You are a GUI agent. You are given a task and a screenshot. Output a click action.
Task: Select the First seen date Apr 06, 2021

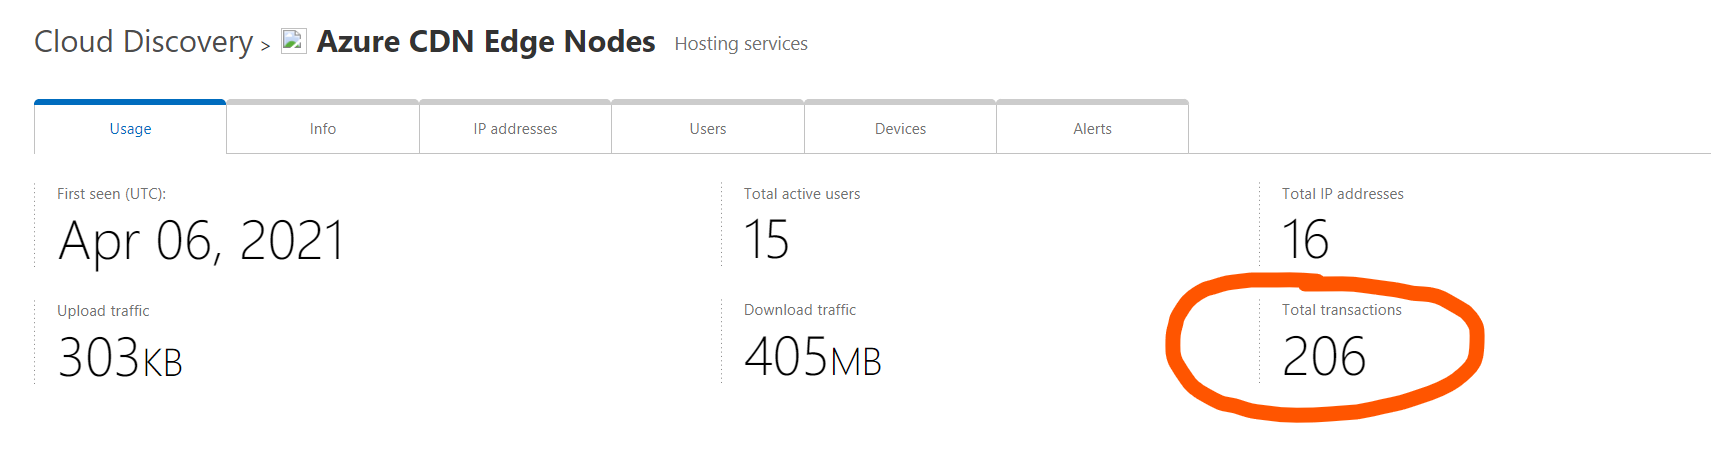pyautogui.click(x=201, y=241)
